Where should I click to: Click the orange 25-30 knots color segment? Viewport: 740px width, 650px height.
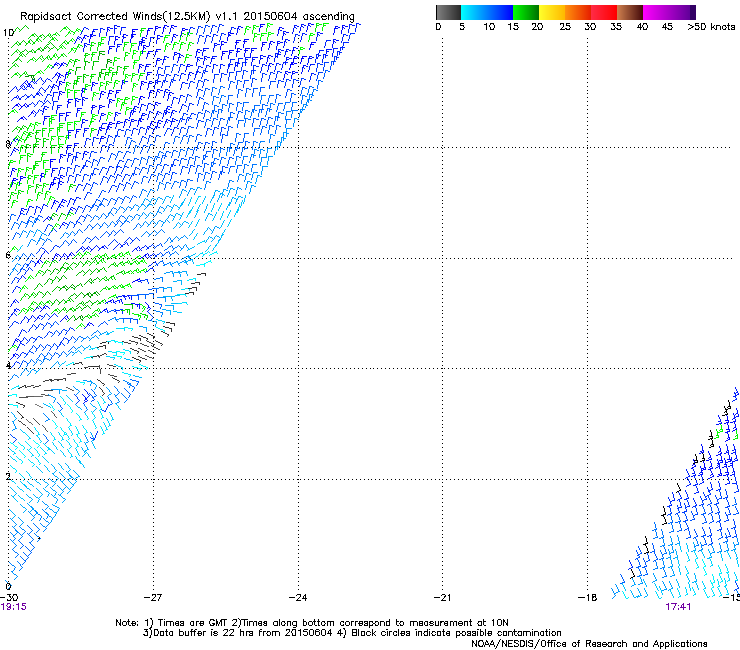tap(578, 12)
